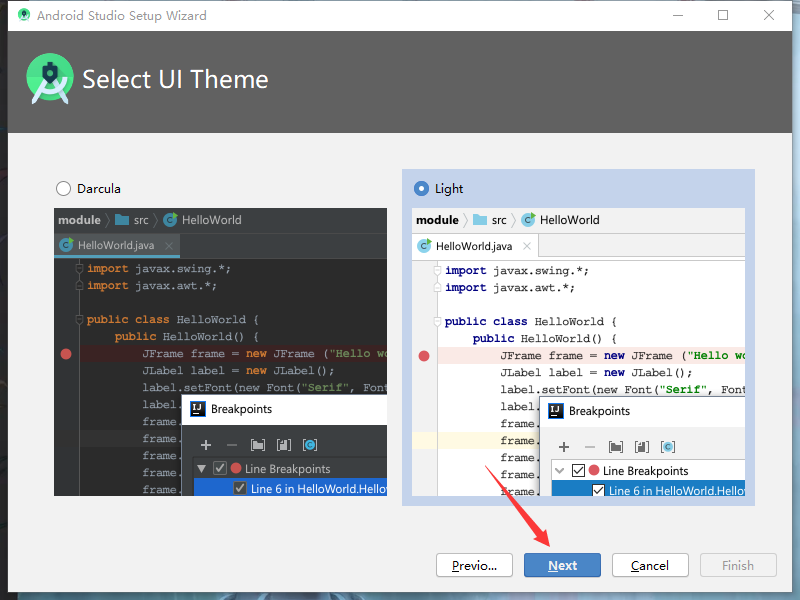Click the group-by-file icon in Darcula preview

(284, 445)
